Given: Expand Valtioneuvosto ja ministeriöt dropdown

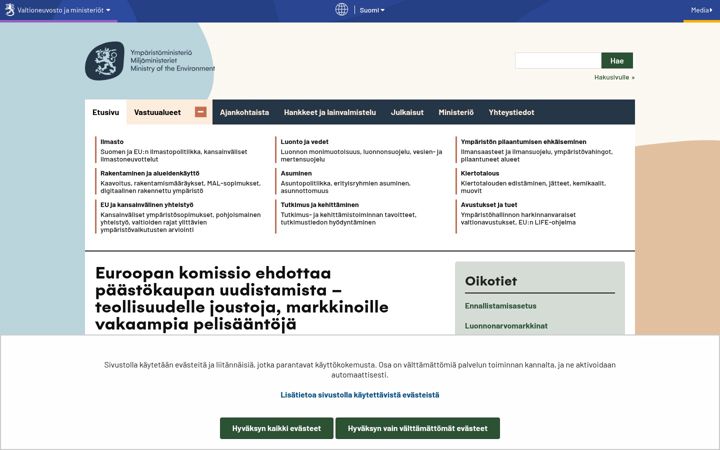Looking at the screenshot, I should [64, 10].
